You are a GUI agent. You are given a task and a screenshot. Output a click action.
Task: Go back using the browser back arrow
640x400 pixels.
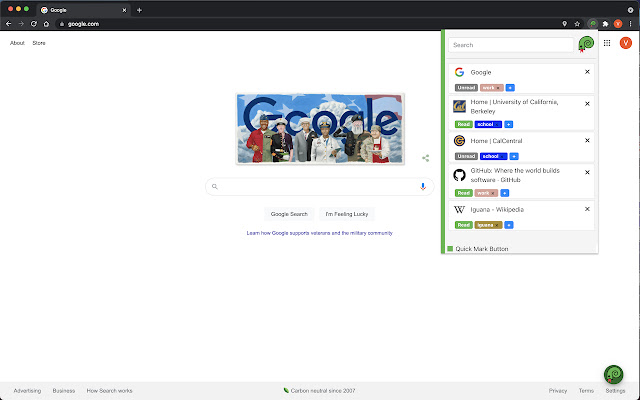click(8, 24)
